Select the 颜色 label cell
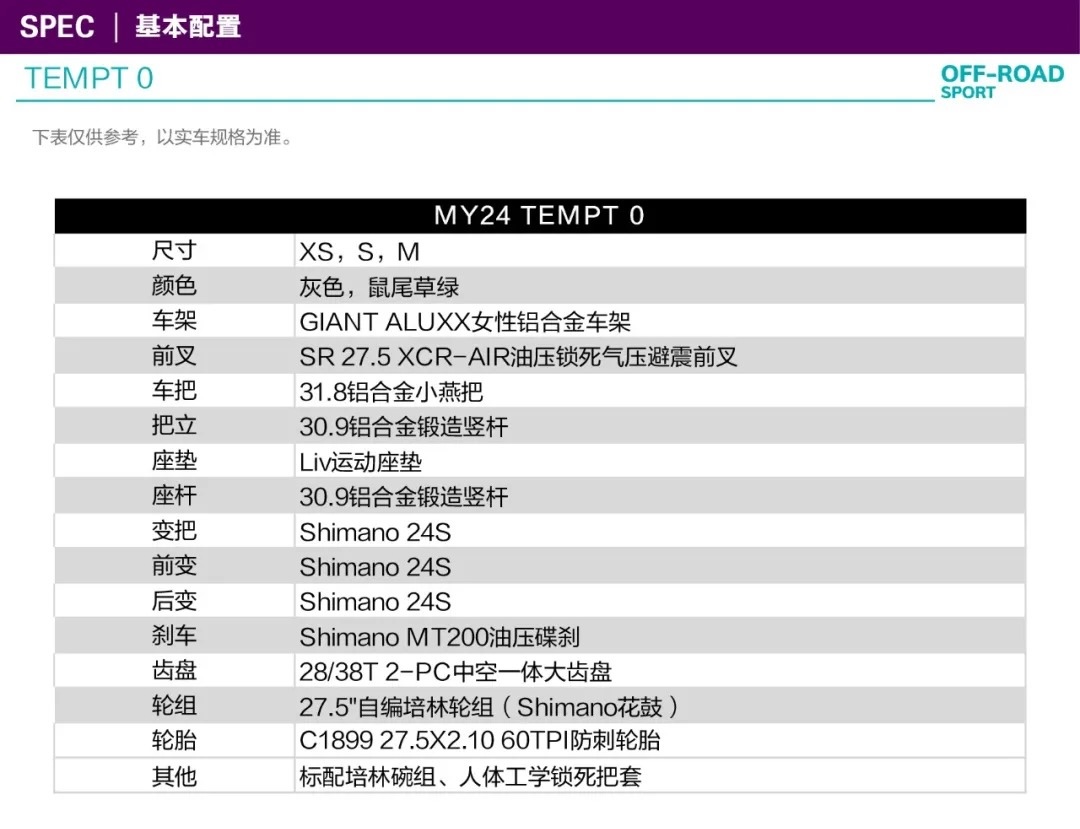 [x=174, y=286]
